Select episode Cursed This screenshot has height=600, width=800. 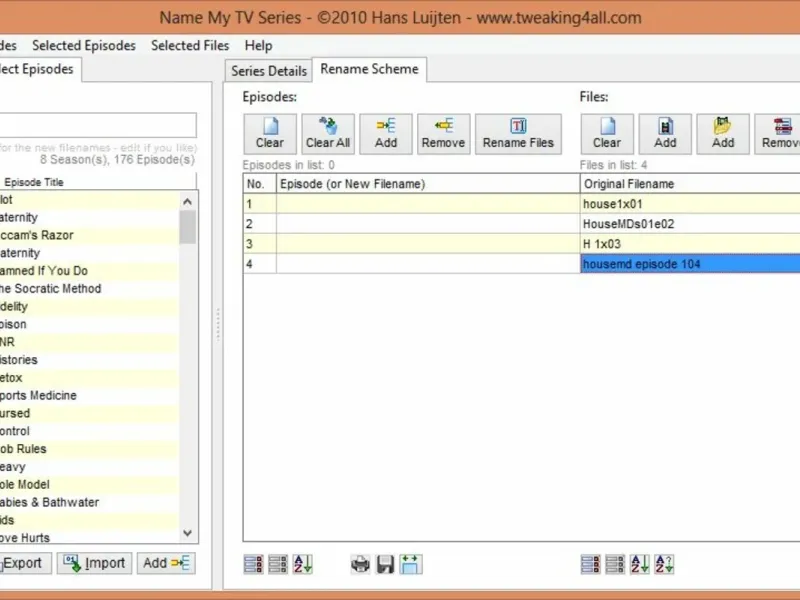89,413
